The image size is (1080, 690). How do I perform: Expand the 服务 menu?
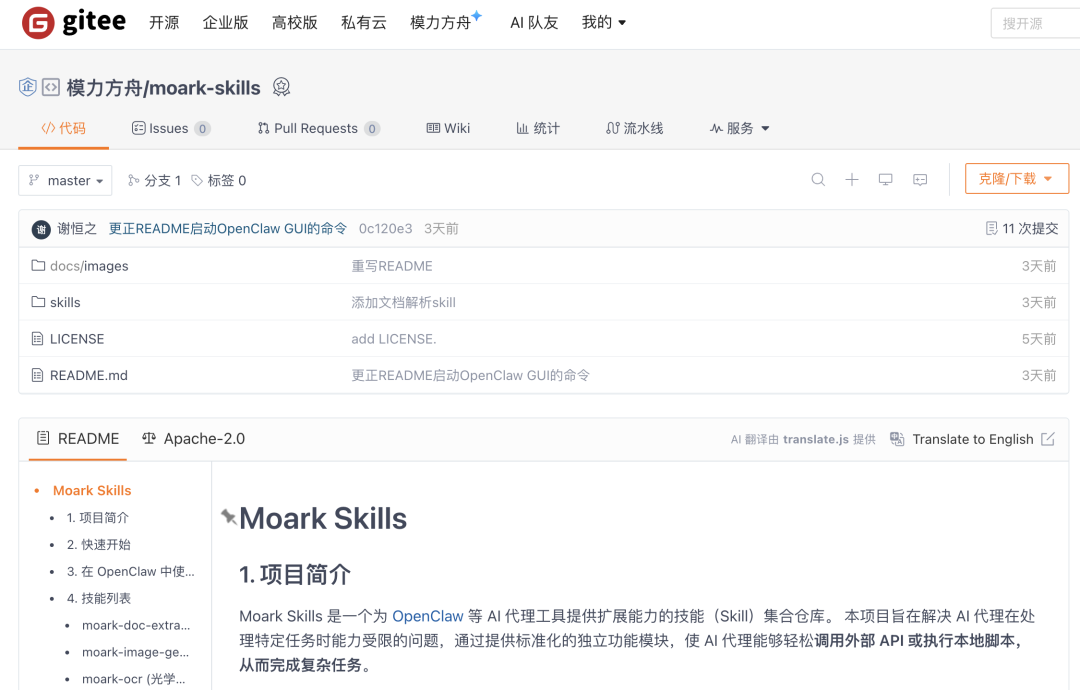pyautogui.click(x=739, y=128)
